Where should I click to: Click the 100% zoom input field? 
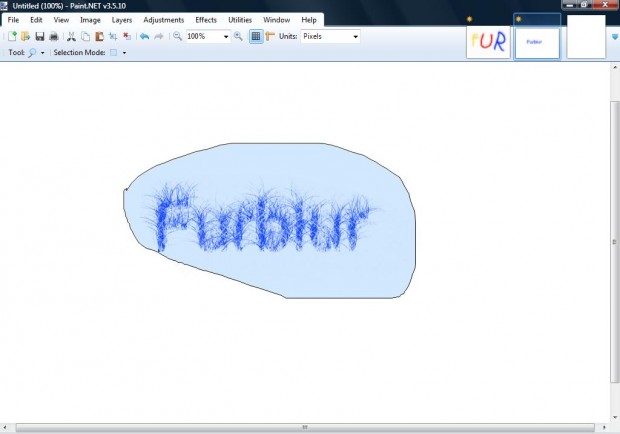pos(204,36)
